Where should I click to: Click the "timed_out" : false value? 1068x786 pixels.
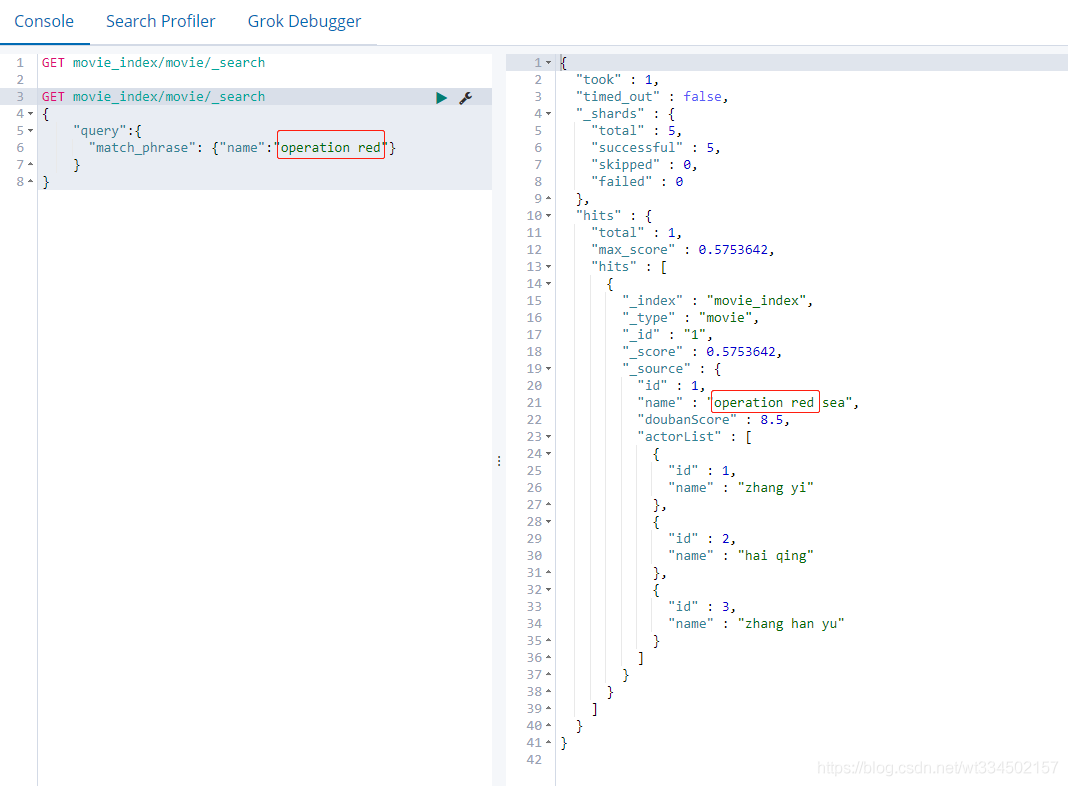point(703,97)
